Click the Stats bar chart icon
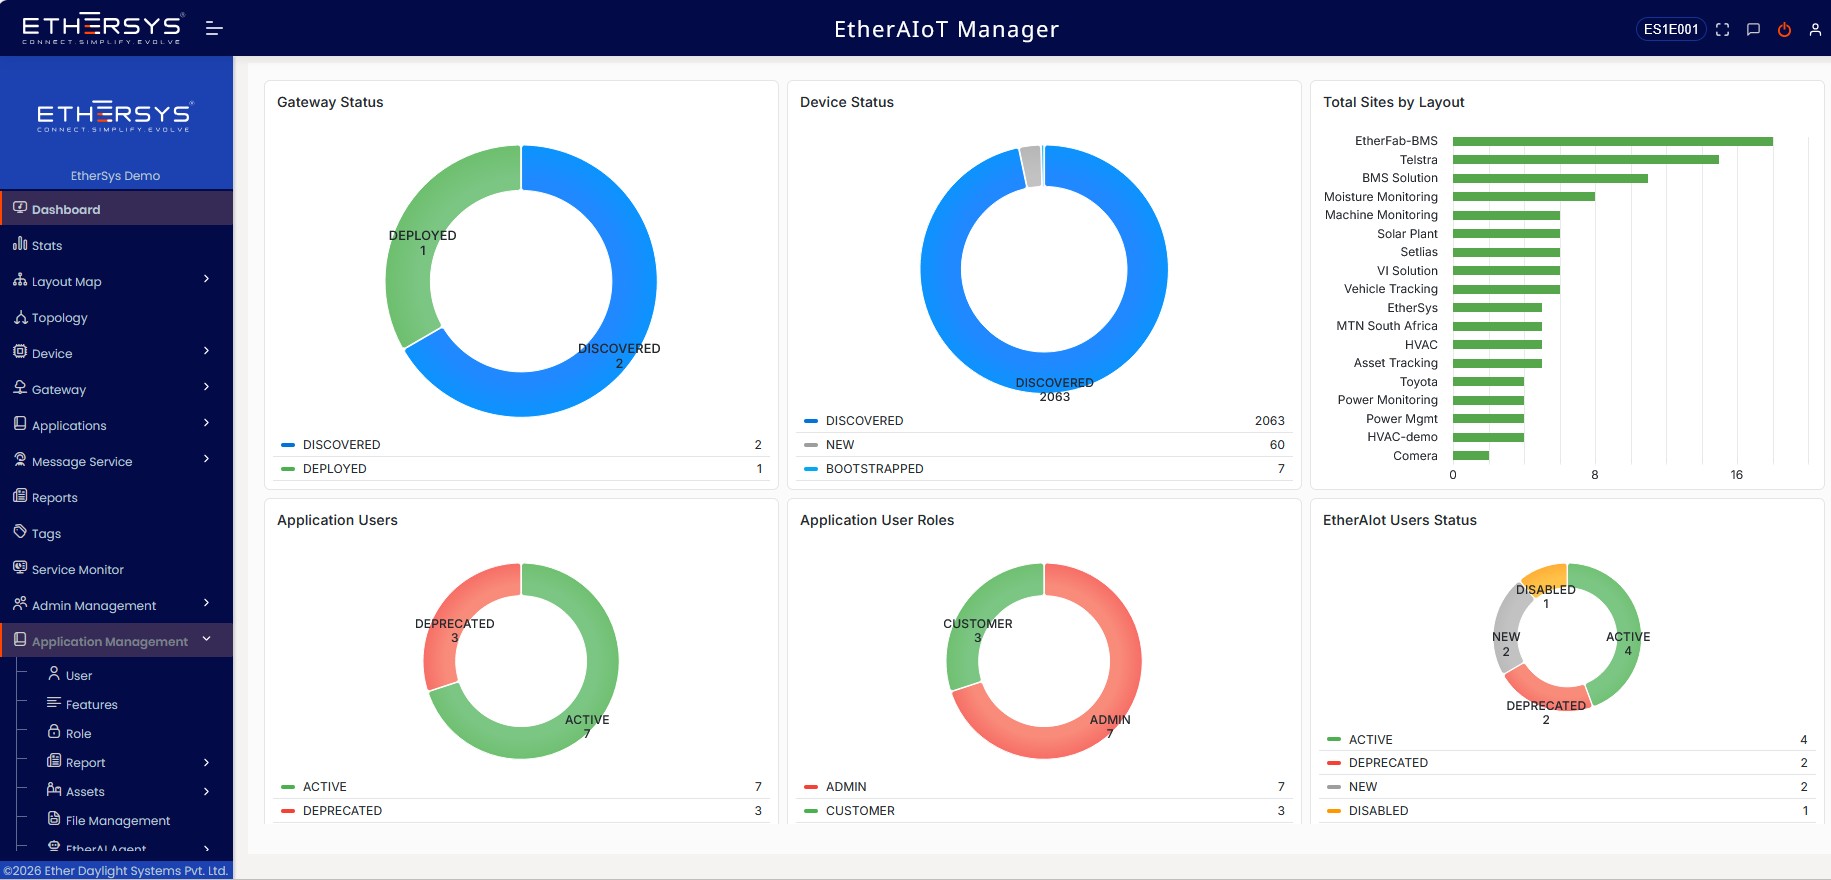The height and width of the screenshot is (880, 1831). [20, 243]
